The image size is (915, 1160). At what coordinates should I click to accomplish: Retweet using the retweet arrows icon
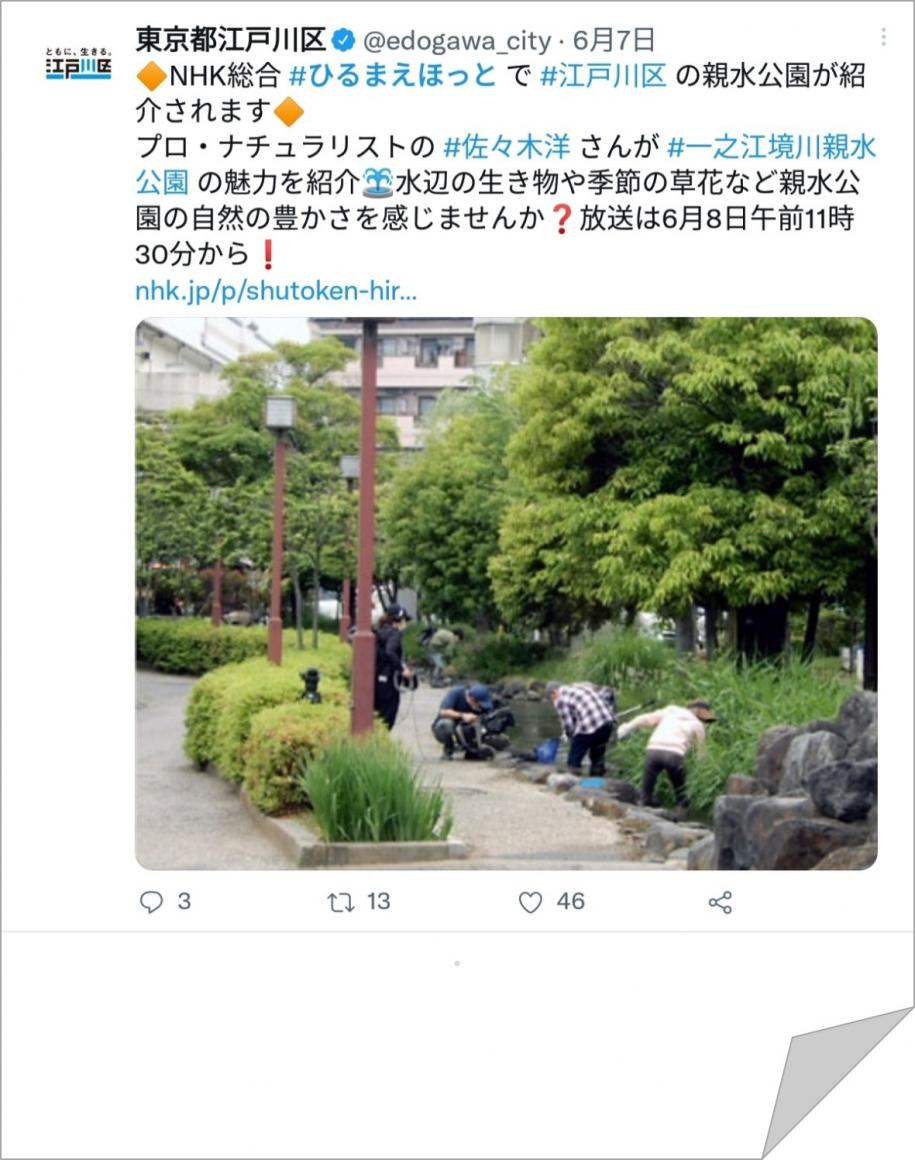tap(341, 902)
